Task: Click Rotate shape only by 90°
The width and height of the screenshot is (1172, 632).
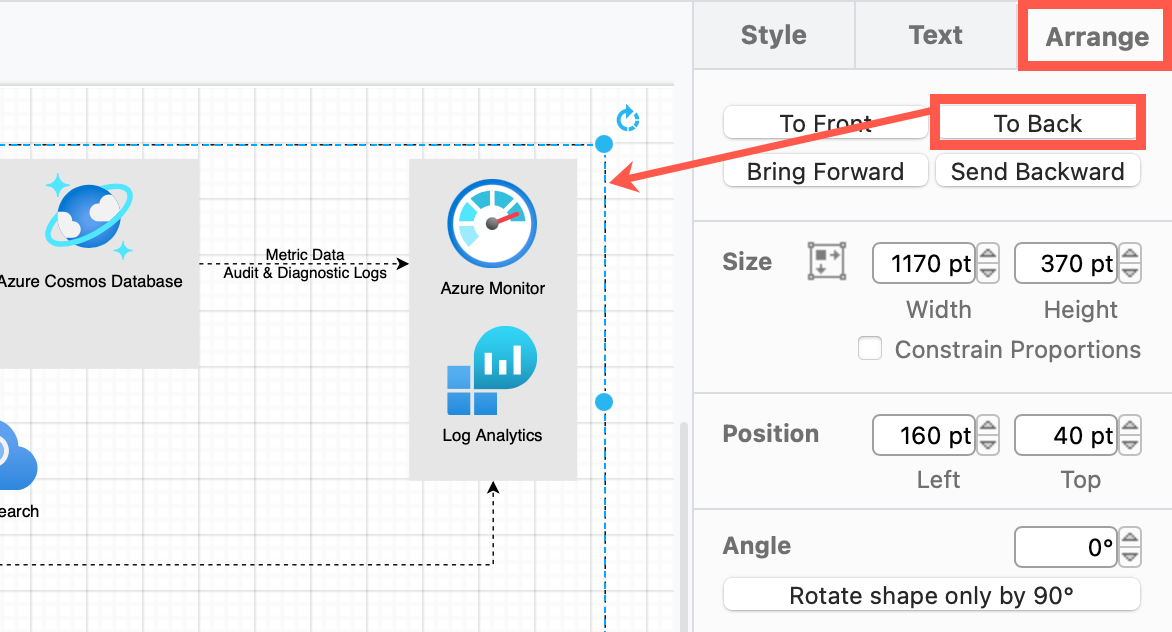Action: (x=931, y=595)
